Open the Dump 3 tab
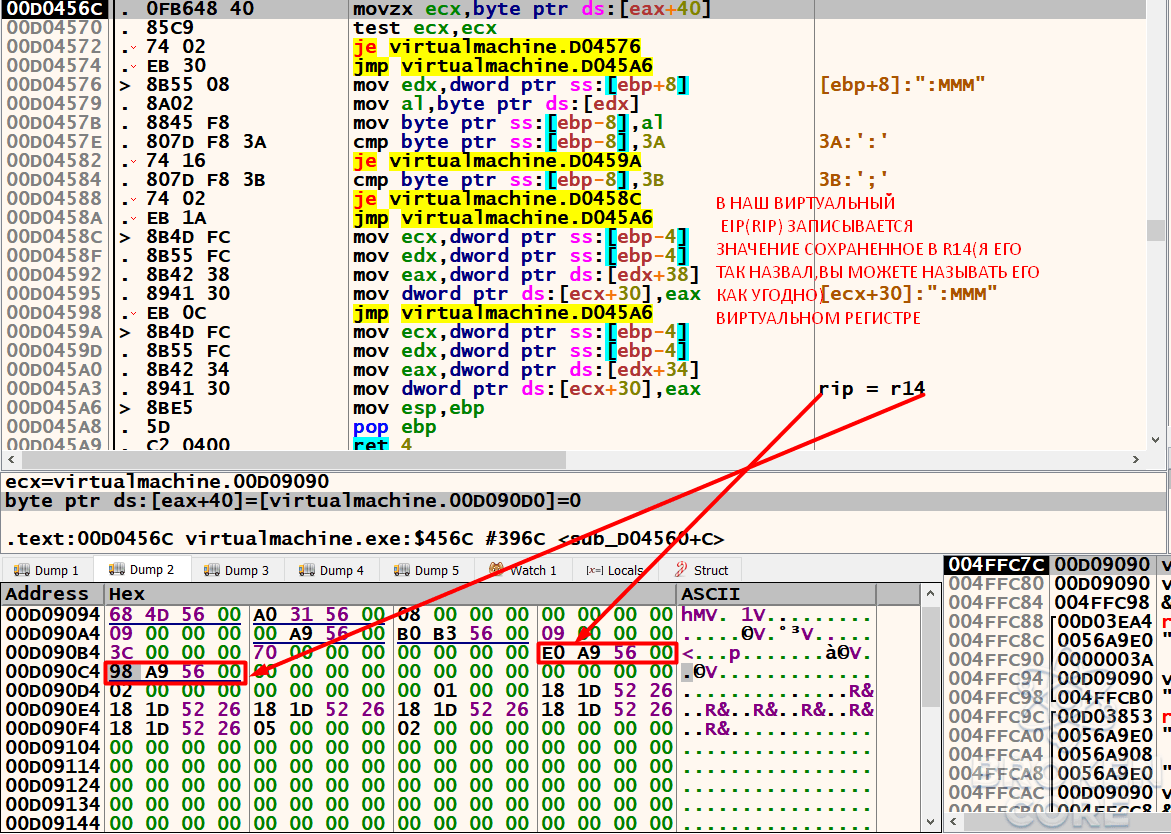Image resolution: width=1171 pixels, height=834 pixels. tap(237, 570)
